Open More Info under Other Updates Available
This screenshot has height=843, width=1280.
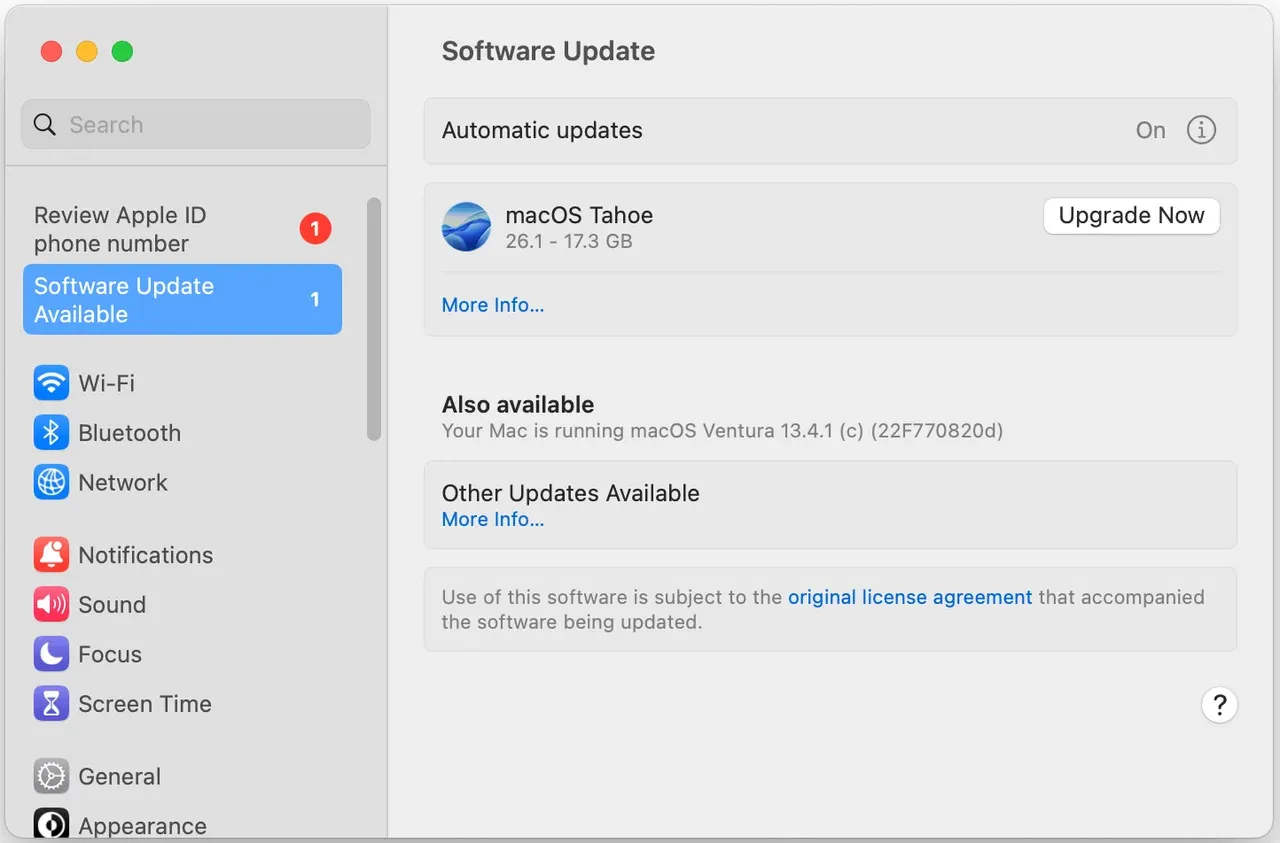493,519
